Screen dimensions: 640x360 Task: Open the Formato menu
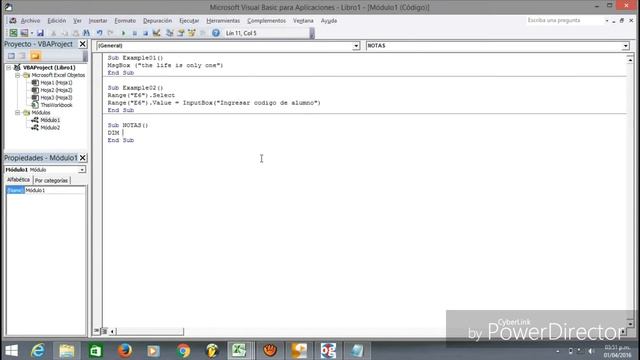pyautogui.click(x=125, y=20)
